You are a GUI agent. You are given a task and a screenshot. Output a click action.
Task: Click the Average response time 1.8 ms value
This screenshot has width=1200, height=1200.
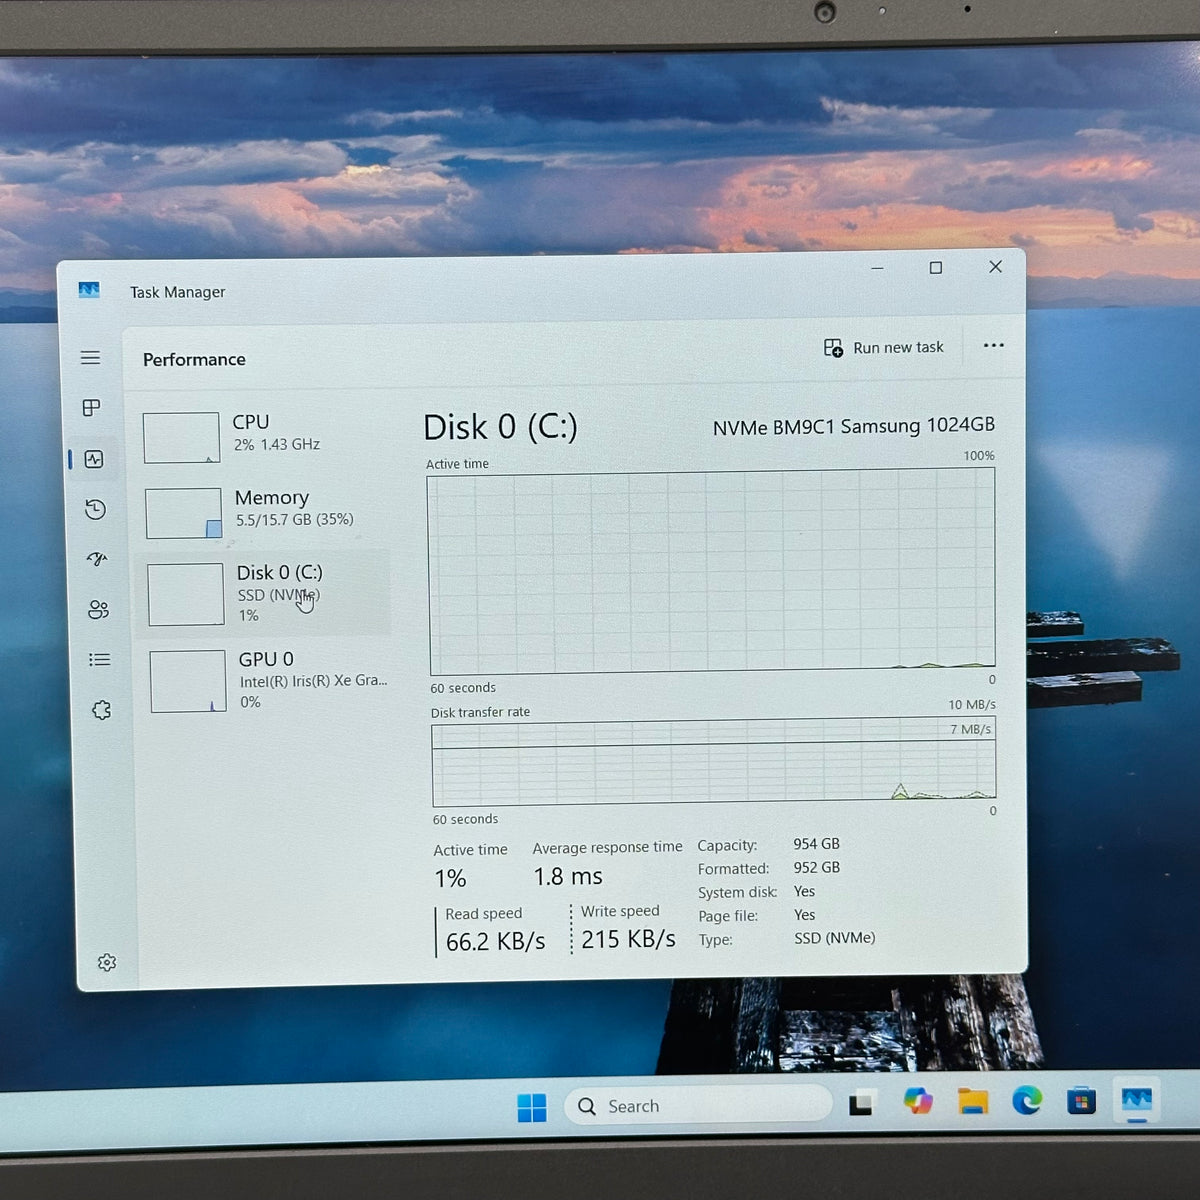click(x=568, y=877)
